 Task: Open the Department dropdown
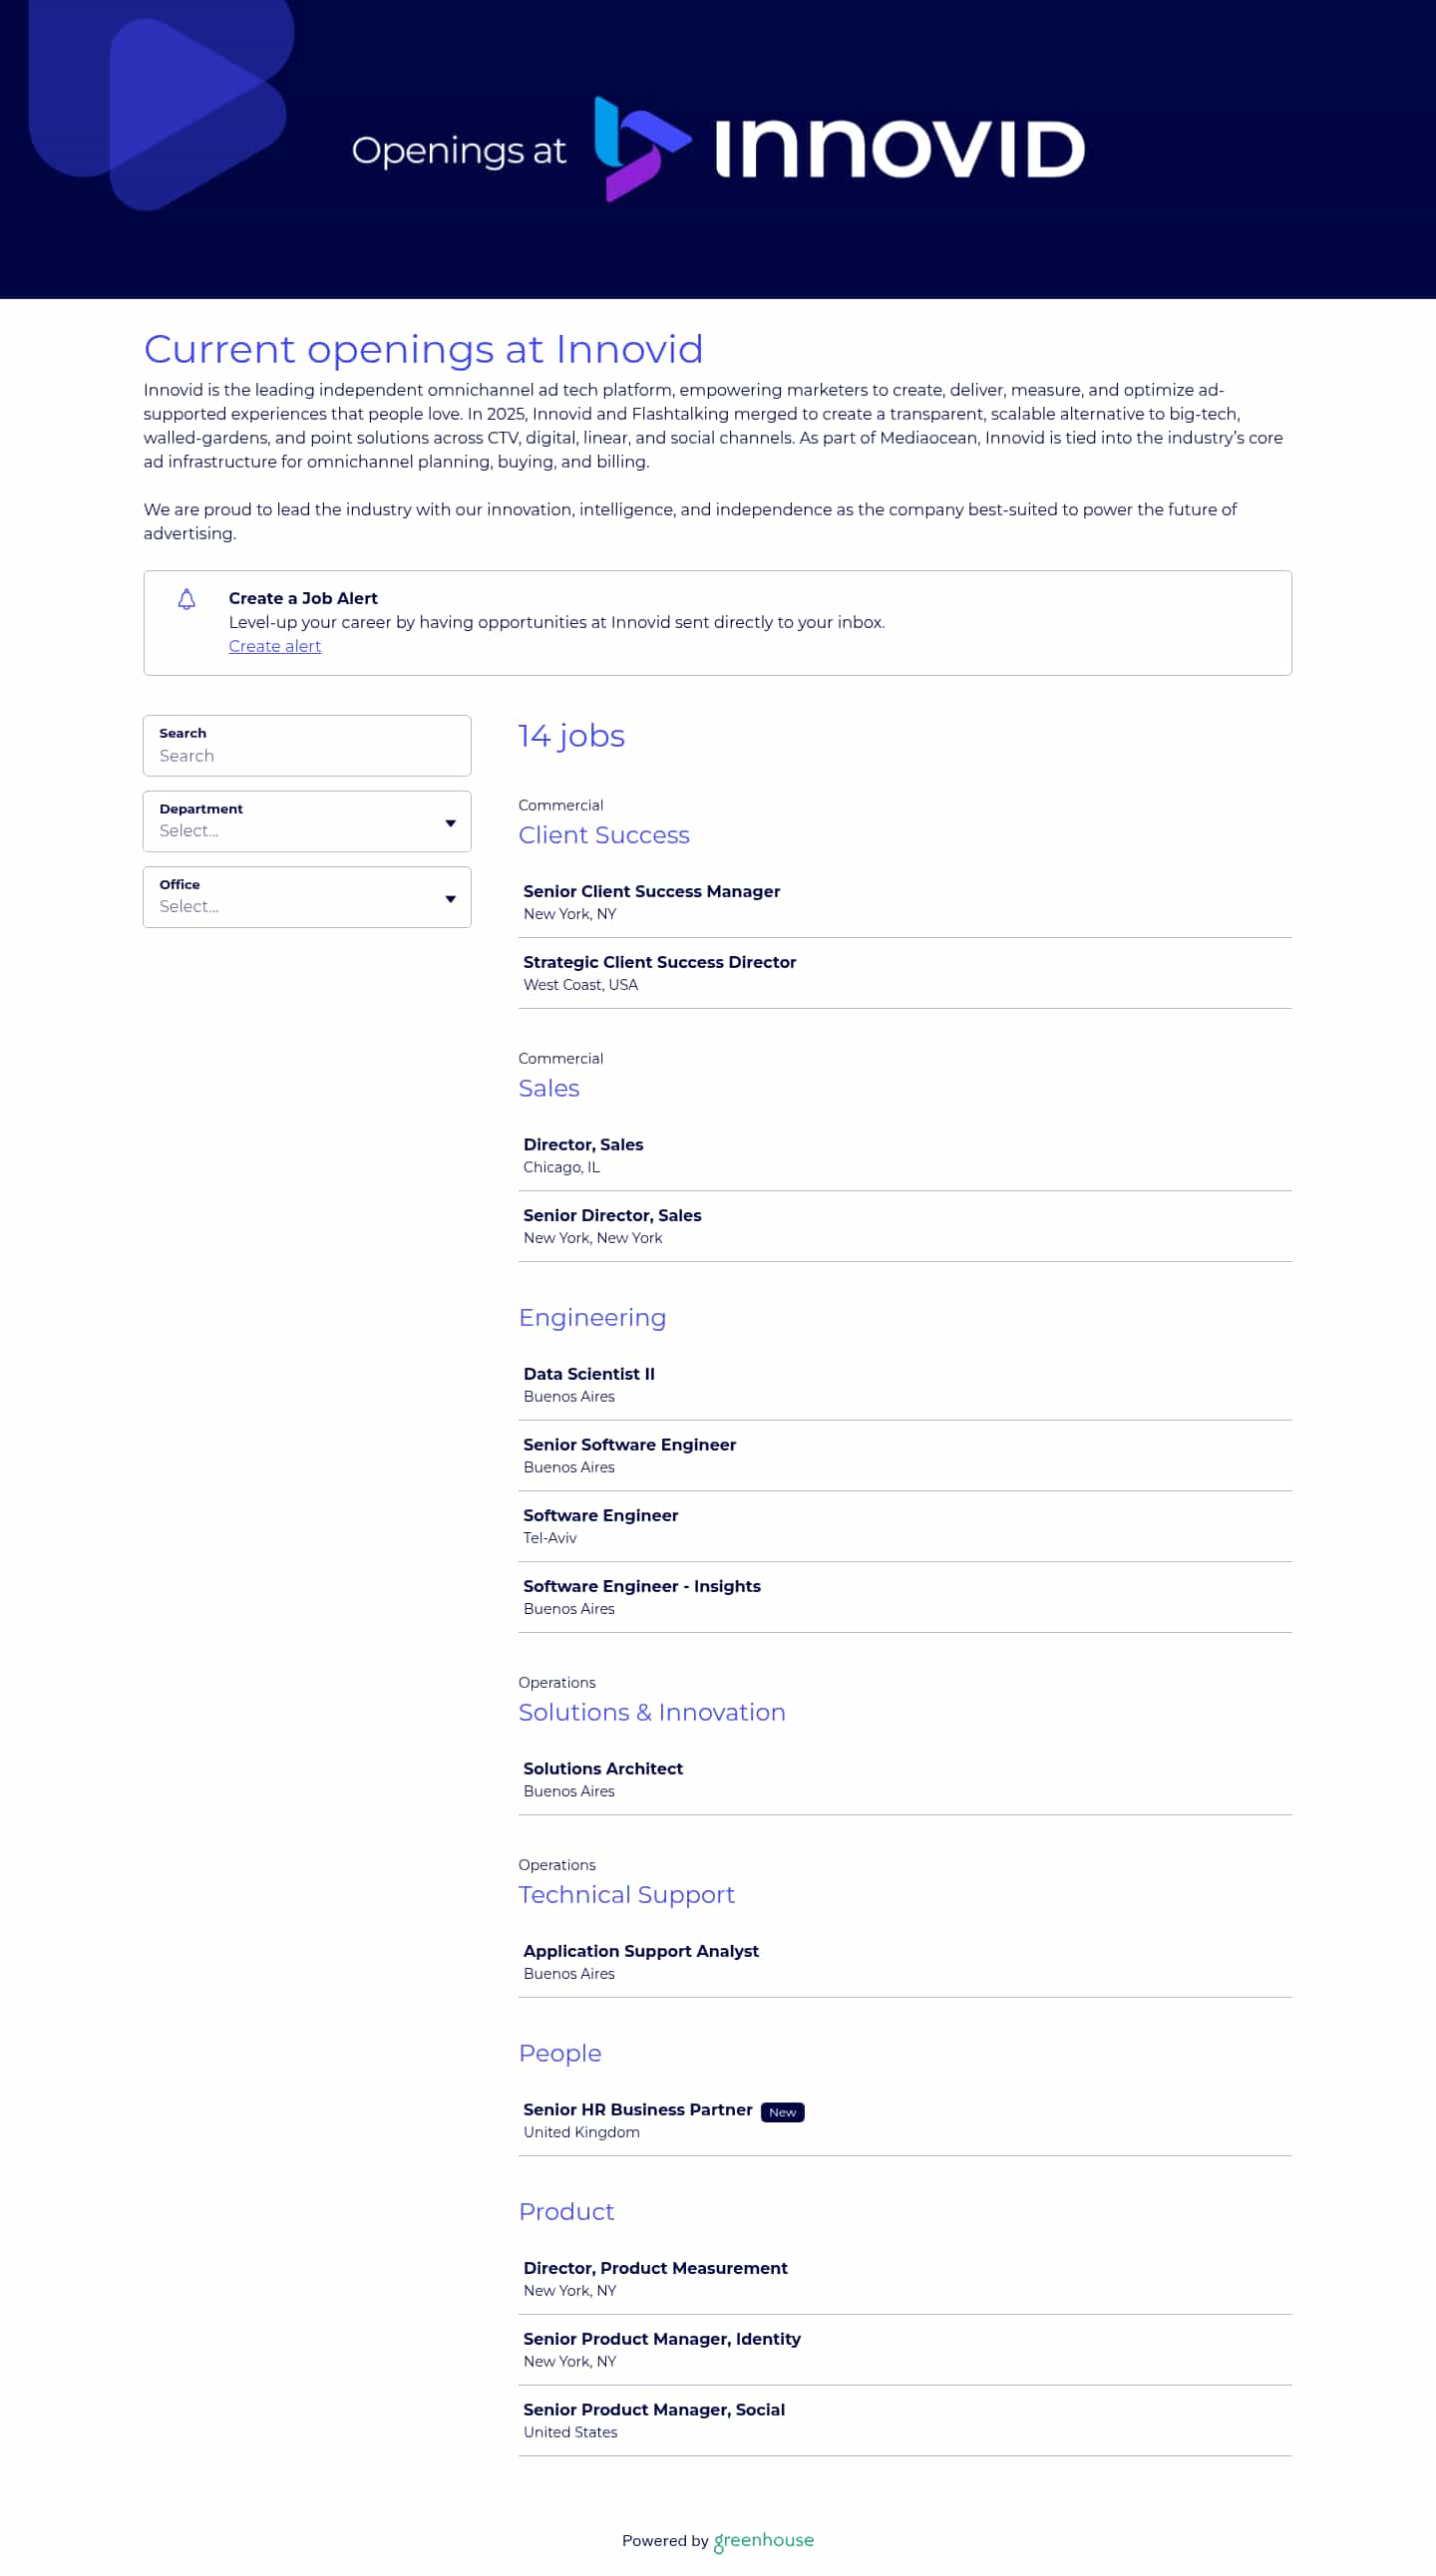tap(307, 821)
